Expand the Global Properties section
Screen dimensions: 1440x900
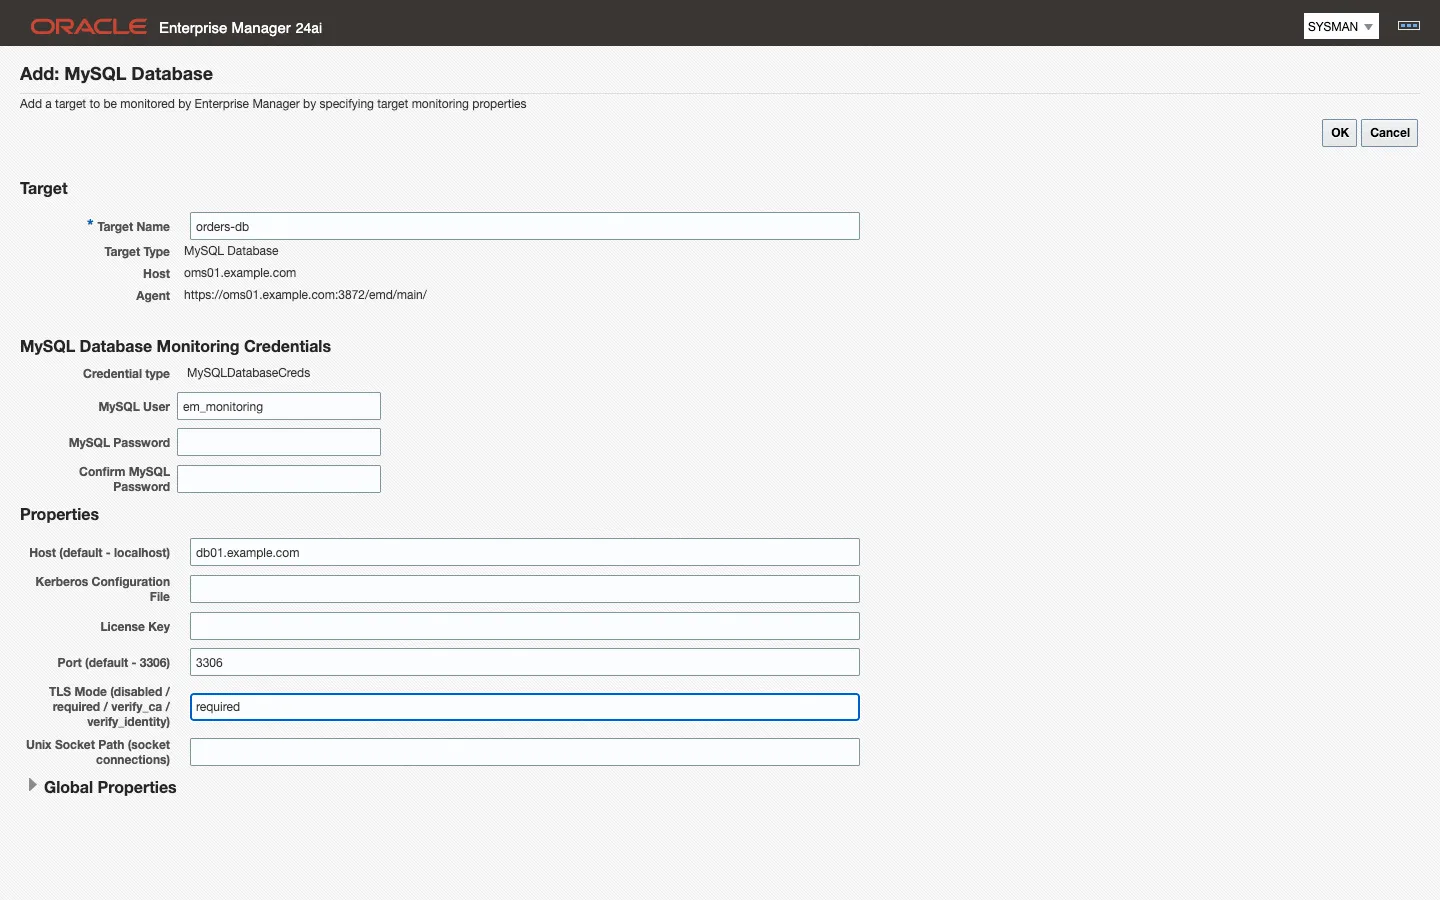pyautogui.click(x=33, y=786)
